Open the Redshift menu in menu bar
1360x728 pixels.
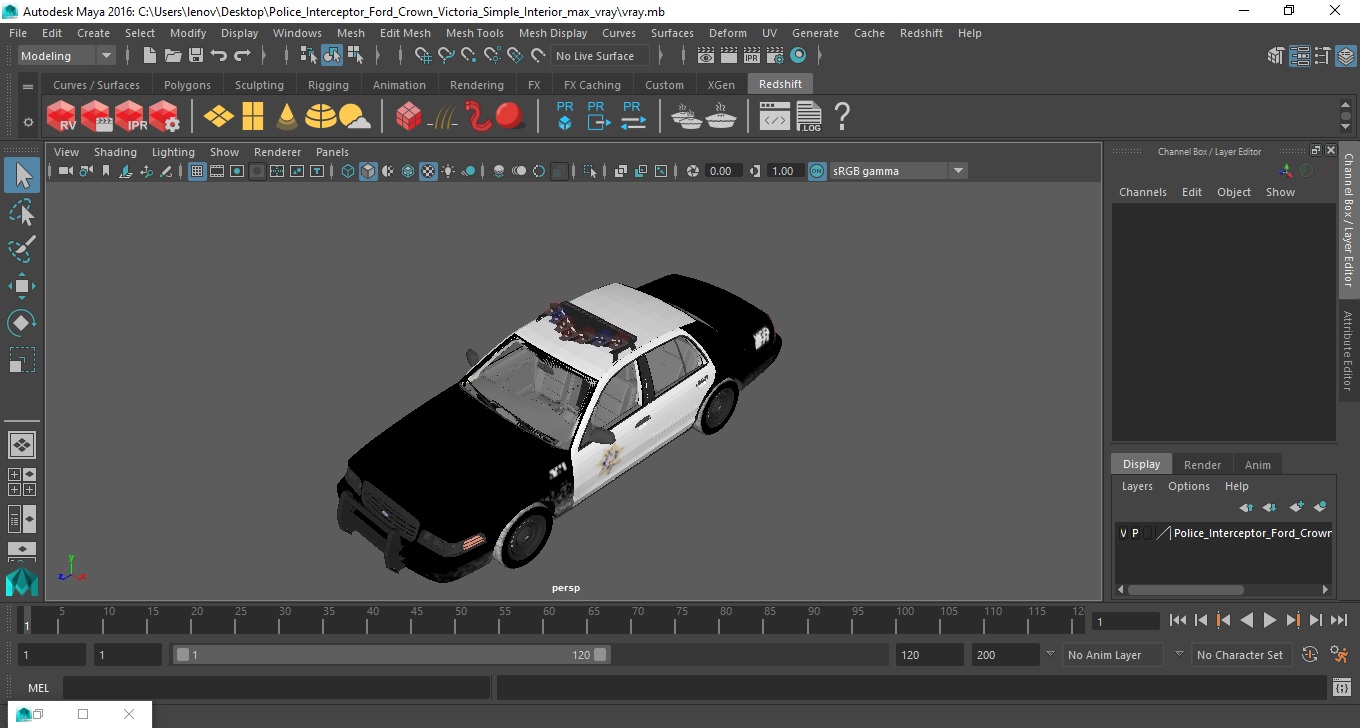click(921, 33)
